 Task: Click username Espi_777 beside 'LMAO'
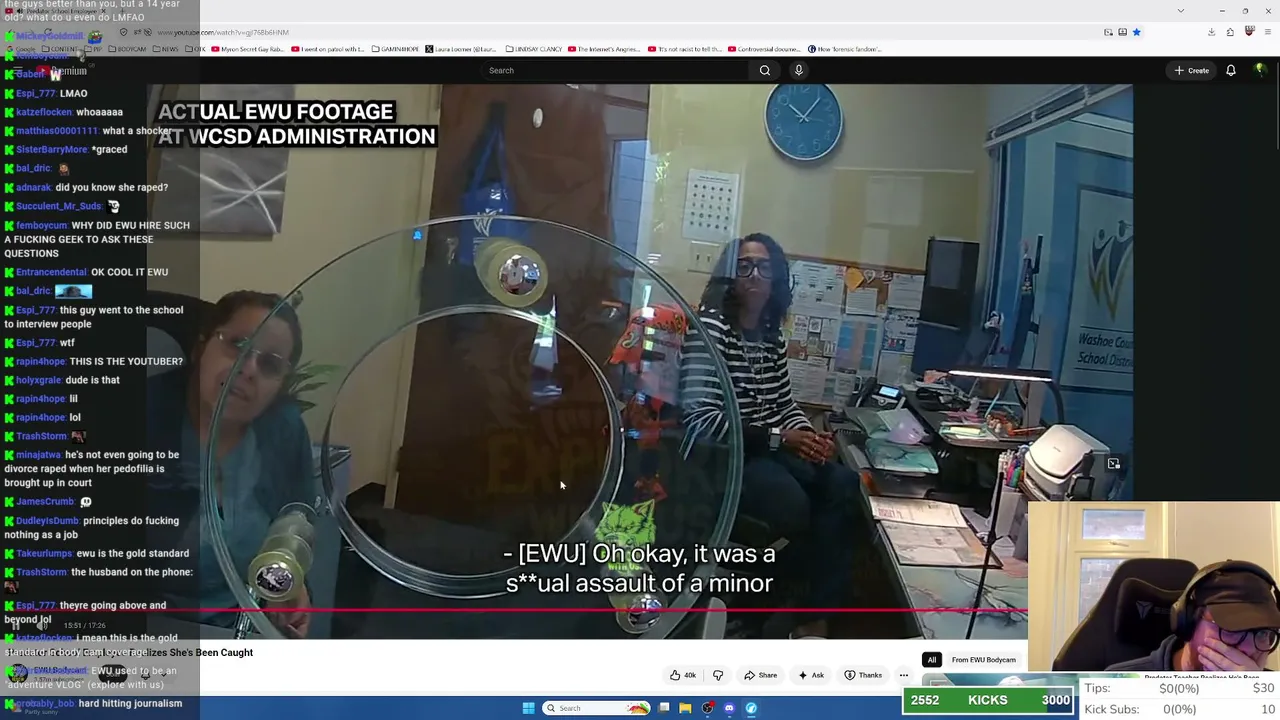click(35, 93)
